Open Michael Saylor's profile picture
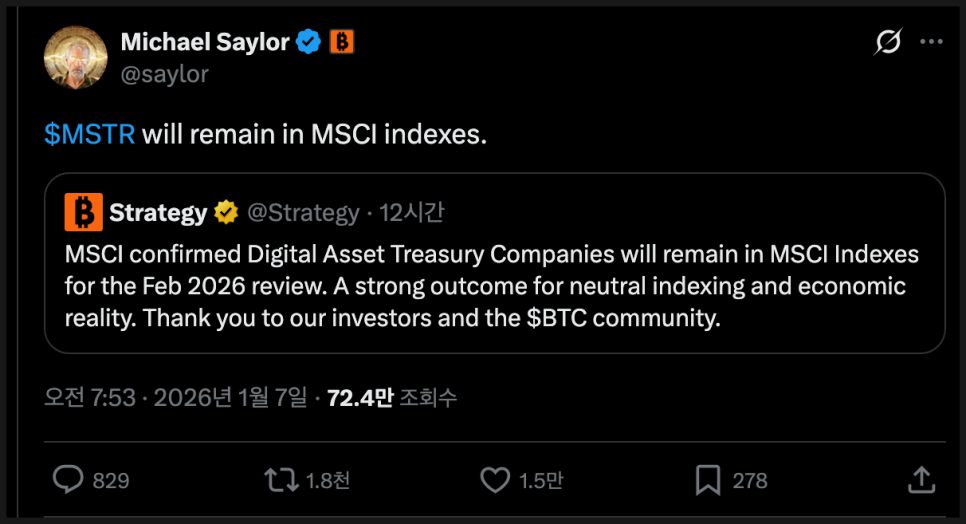The image size is (966, 524). [x=76, y=56]
